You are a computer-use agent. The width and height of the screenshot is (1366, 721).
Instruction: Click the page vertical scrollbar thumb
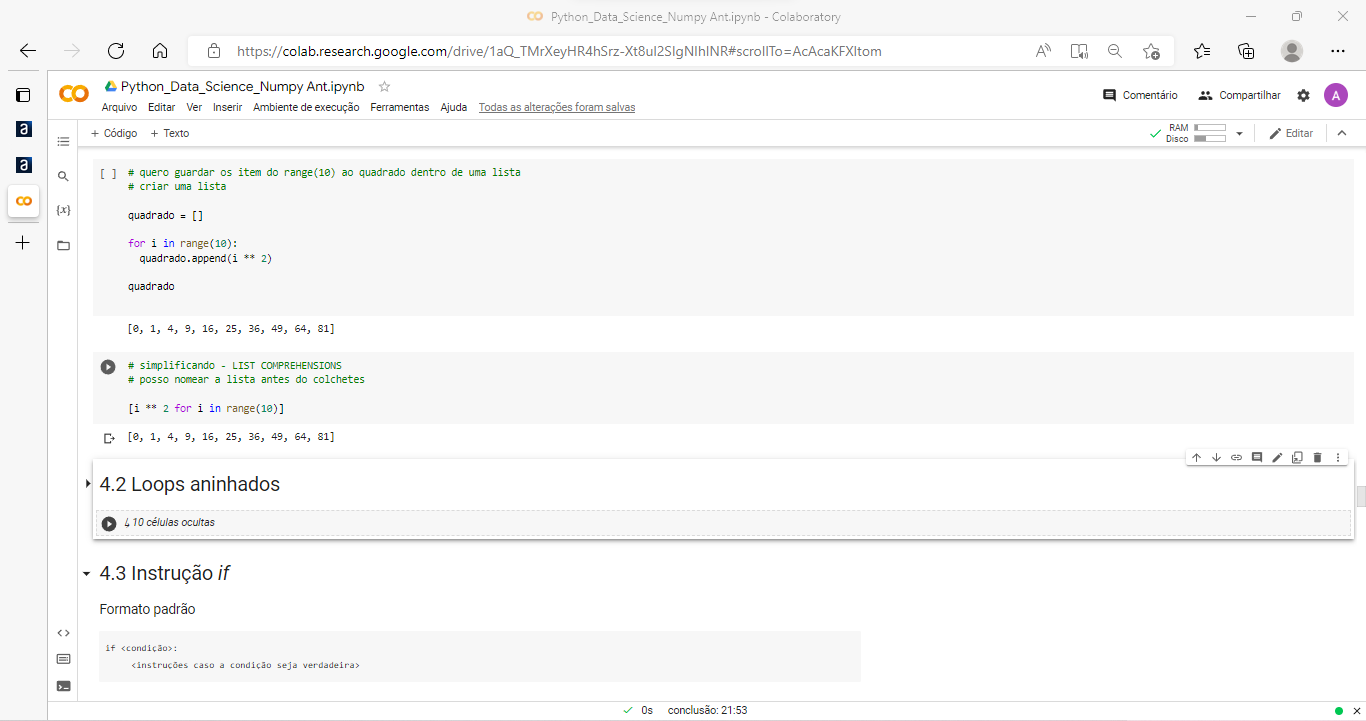(x=1361, y=497)
